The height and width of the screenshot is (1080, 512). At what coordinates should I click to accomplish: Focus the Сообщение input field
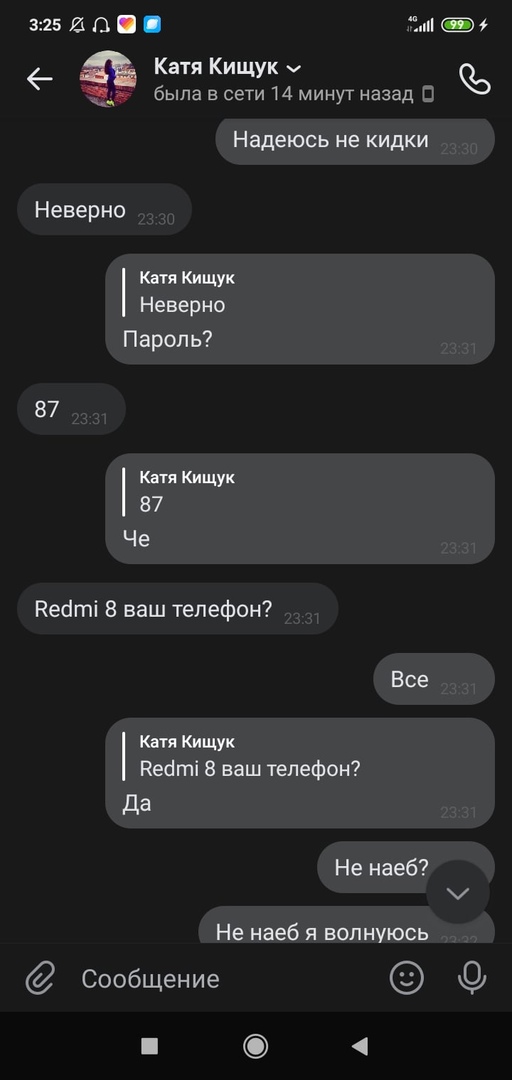tap(227, 978)
